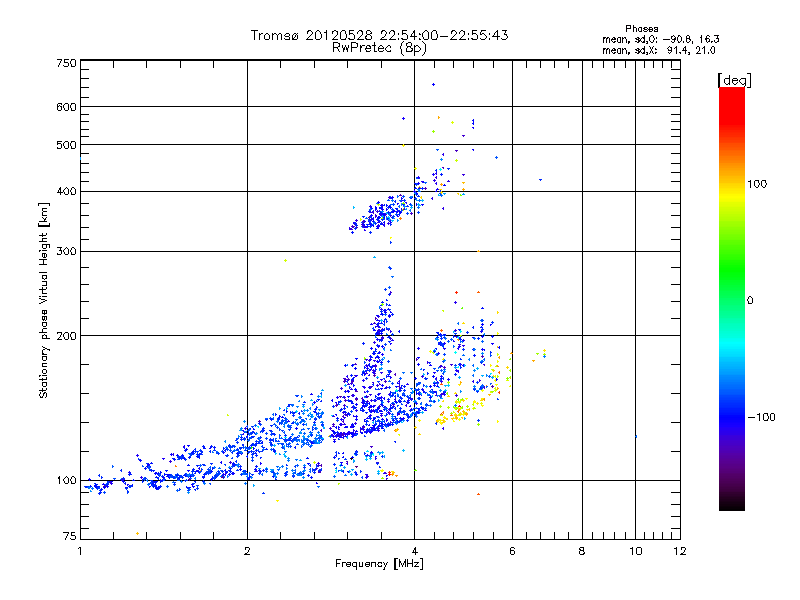Click the black bottom of the colorbar
The height and width of the screenshot is (600, 800).
click(732, 503)
